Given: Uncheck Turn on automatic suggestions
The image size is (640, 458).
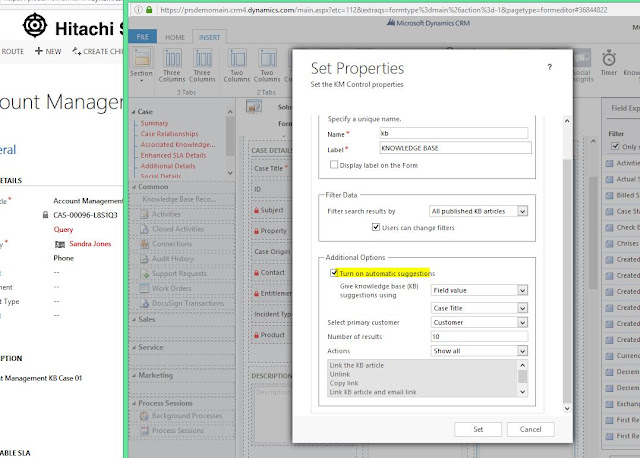Looking at the screenshot, I should (334, 273).
